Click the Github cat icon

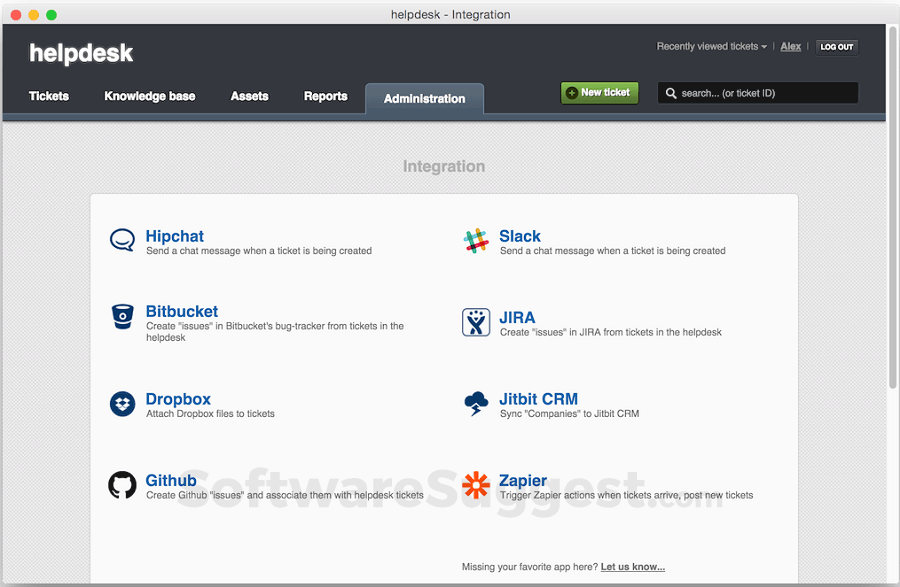tap(122, 485)
